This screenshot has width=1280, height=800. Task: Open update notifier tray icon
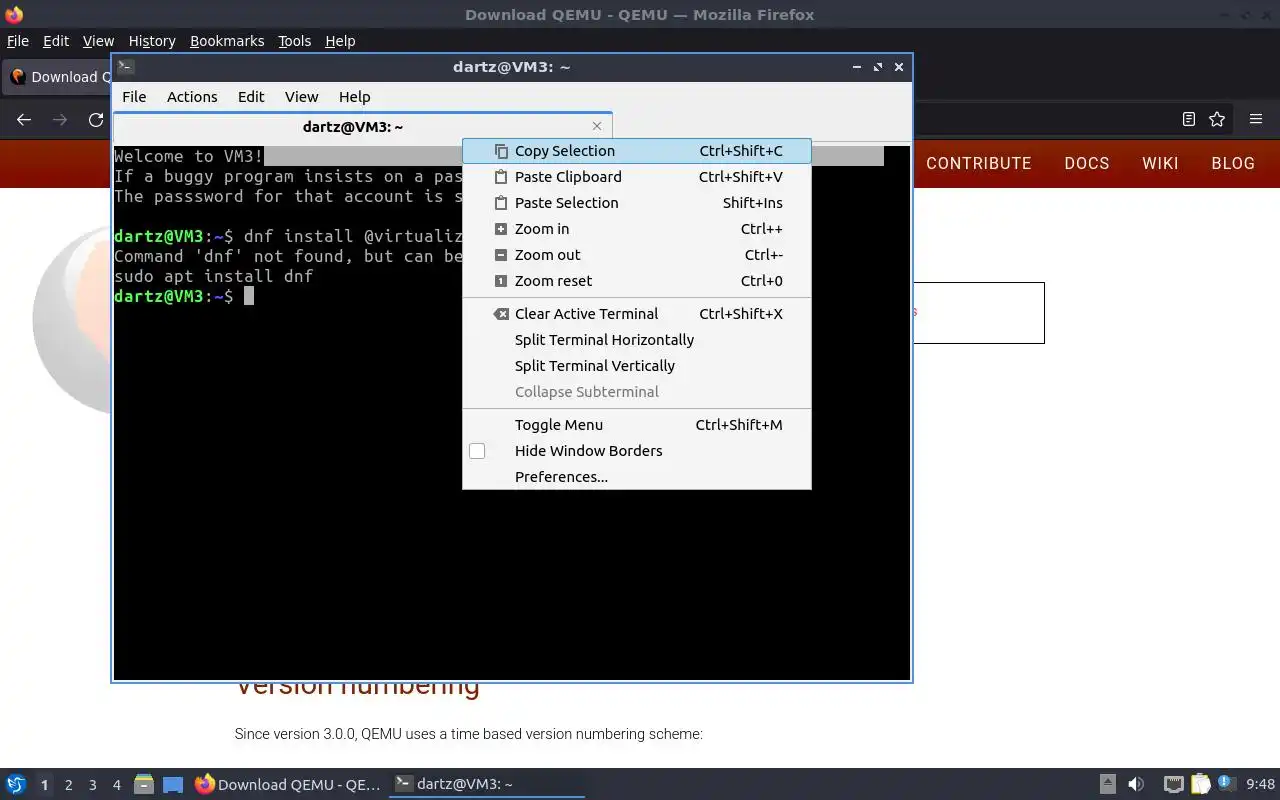coord(1227,784)
